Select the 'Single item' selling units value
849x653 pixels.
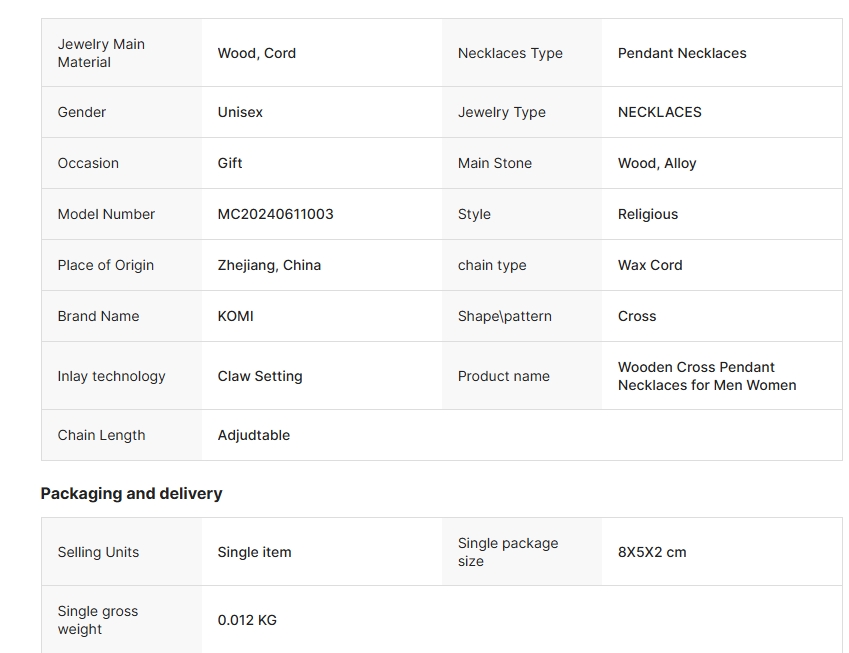255,552
